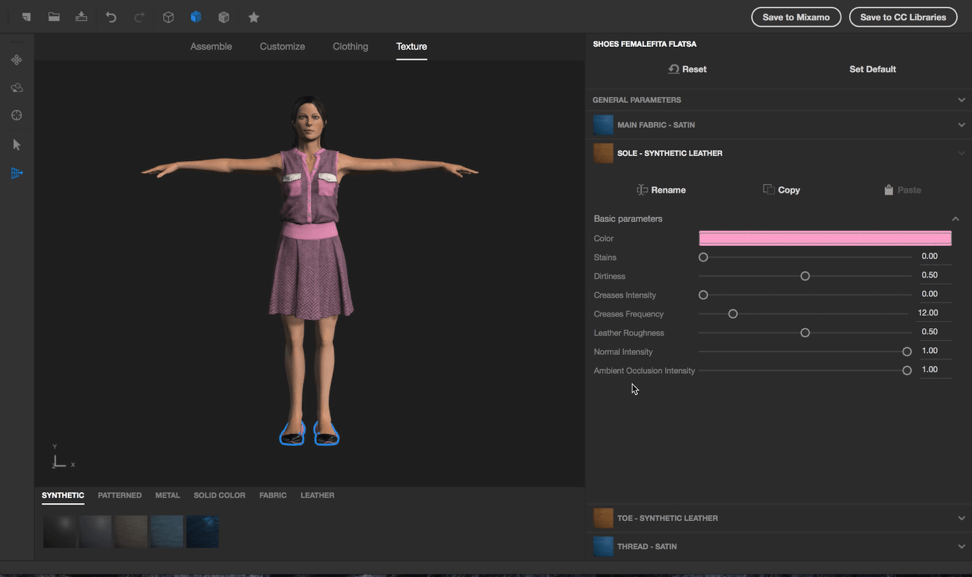Click Save to Mixamo button
Image resolution: width=972 pixels, height=577 pixels.
[x=796, y=17]
